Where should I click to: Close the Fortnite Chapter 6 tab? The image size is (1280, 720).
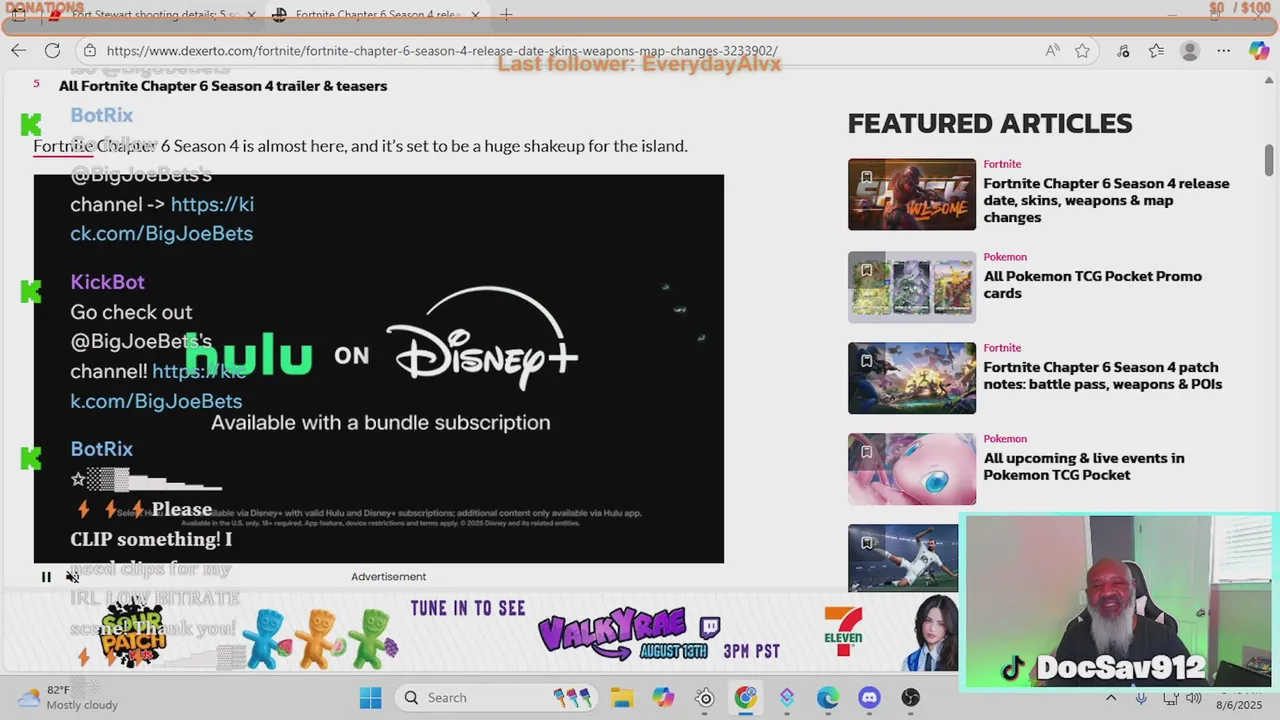point(475,15)
